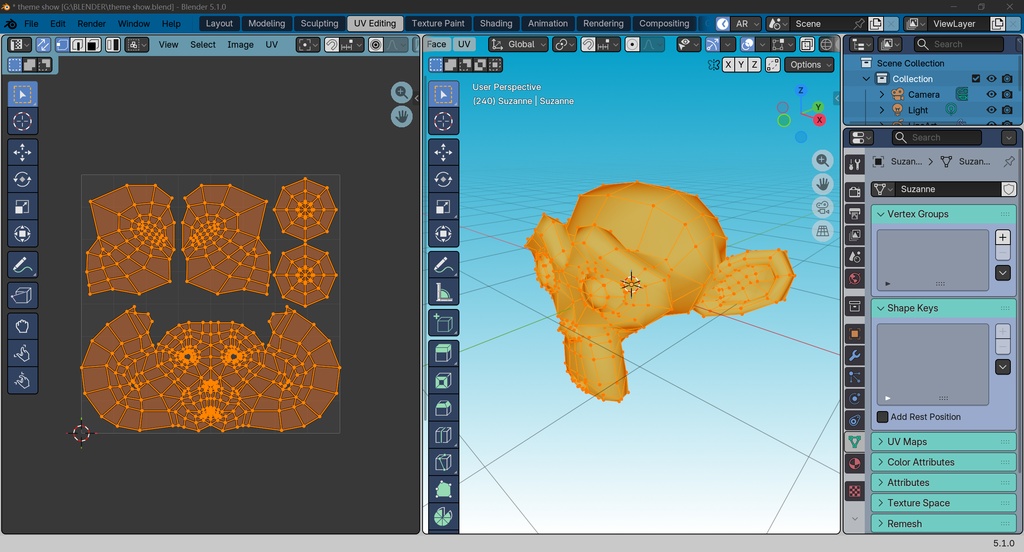The image size is (1024, 552).
Task: Expand the Camera item in outliner
Action: [x=882, y=95]
